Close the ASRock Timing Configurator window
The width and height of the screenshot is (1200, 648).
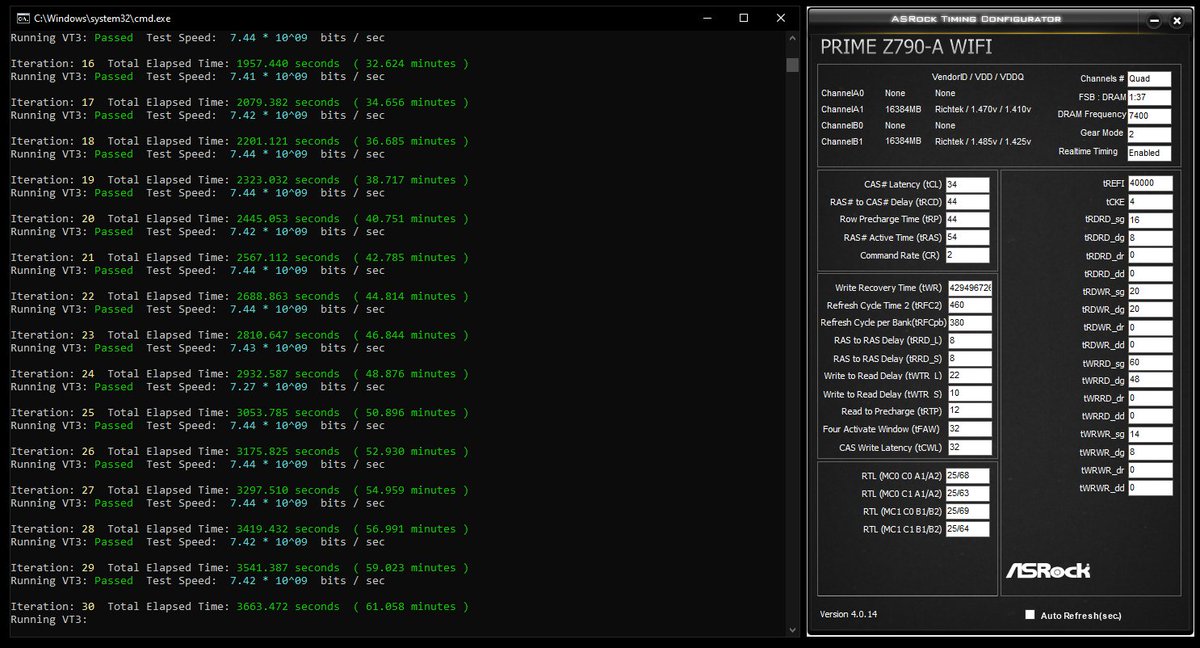1178,19
